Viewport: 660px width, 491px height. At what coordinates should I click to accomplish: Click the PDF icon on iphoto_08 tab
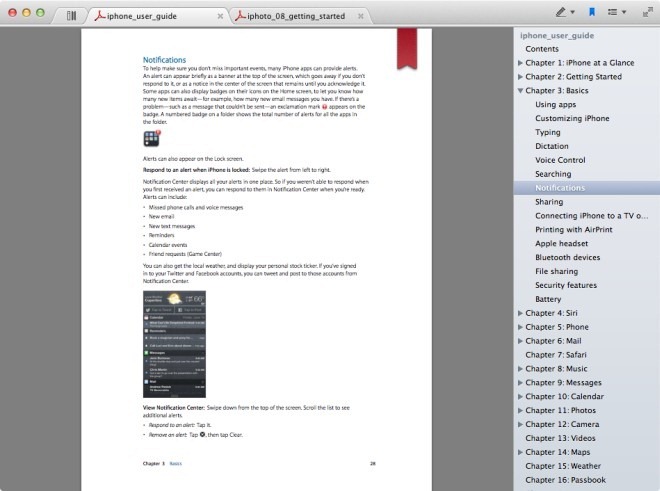click(240, 16)
